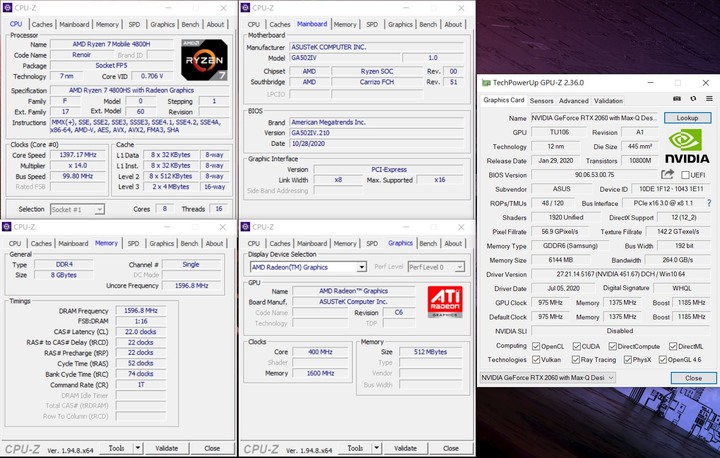
Task: Click the Subvendor ASUS value in GPU-Z
Action: [x=562, y=189]
